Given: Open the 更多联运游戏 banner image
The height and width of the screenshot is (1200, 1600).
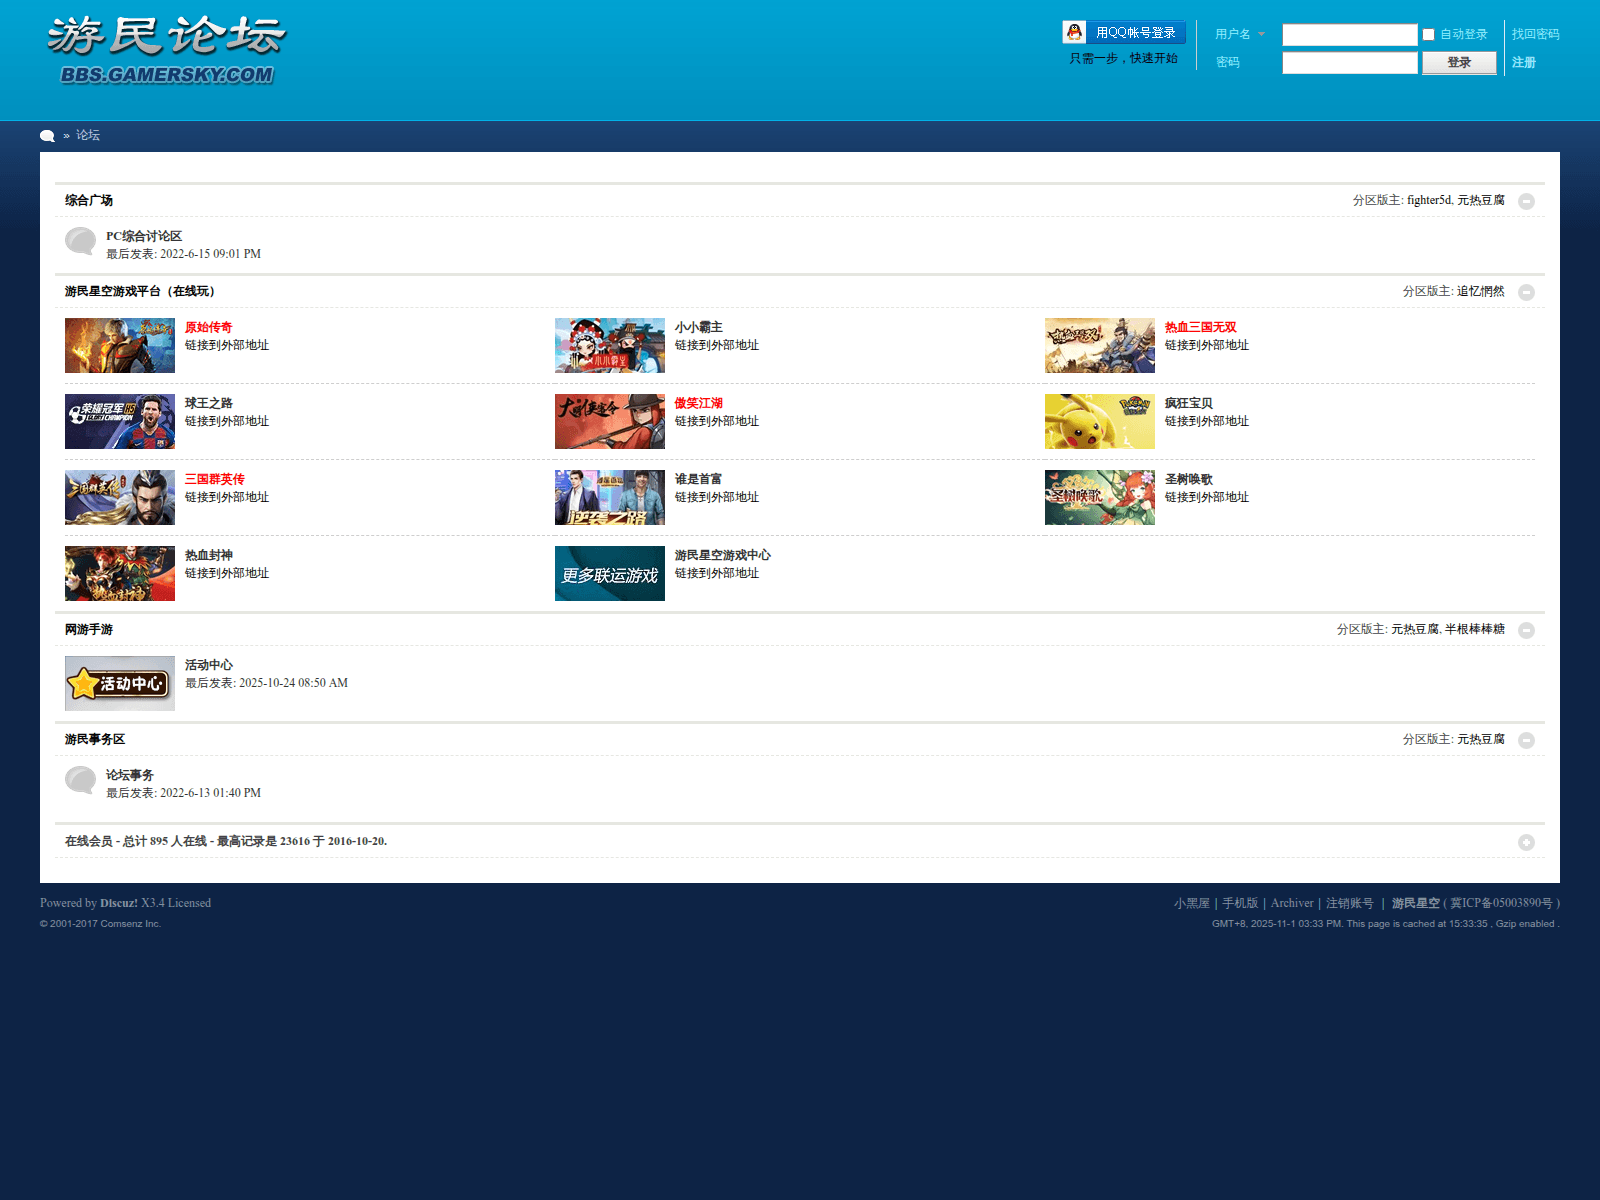Looking at the screenshot, I should [609, 573].
